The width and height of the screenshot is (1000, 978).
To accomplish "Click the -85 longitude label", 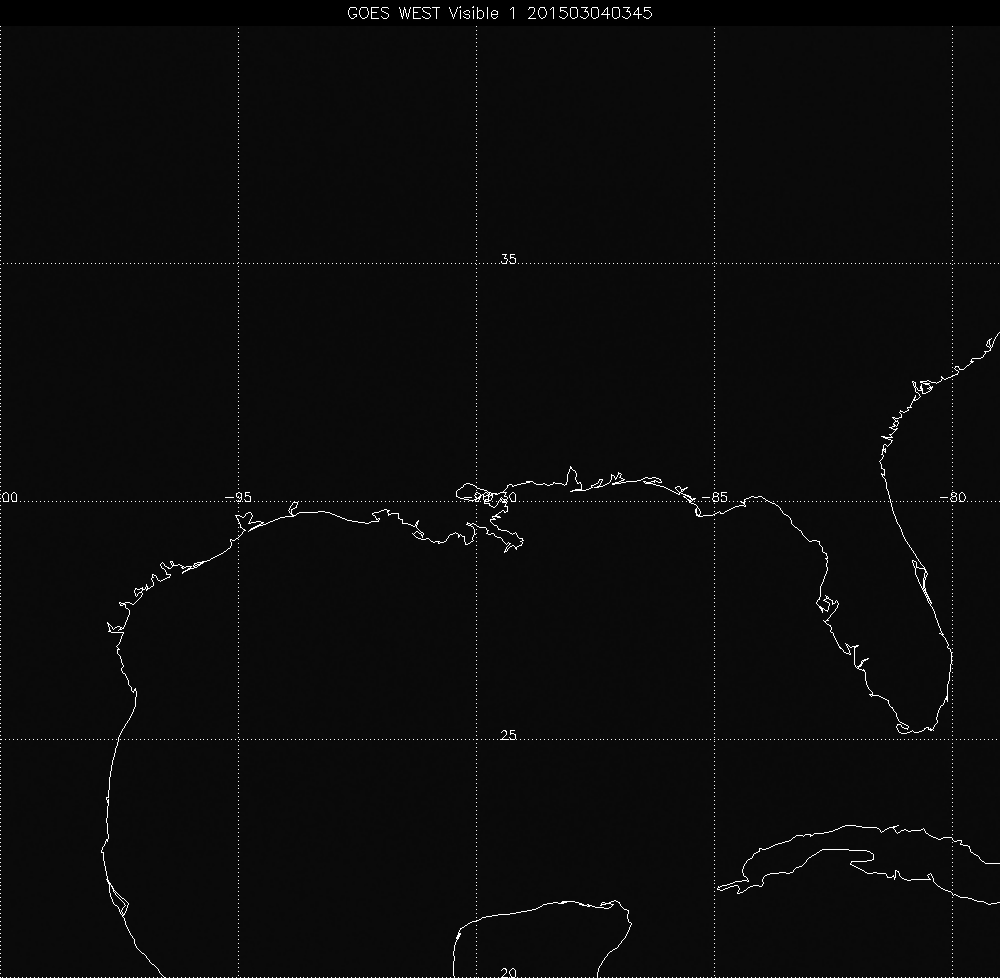I will (716, 497).
